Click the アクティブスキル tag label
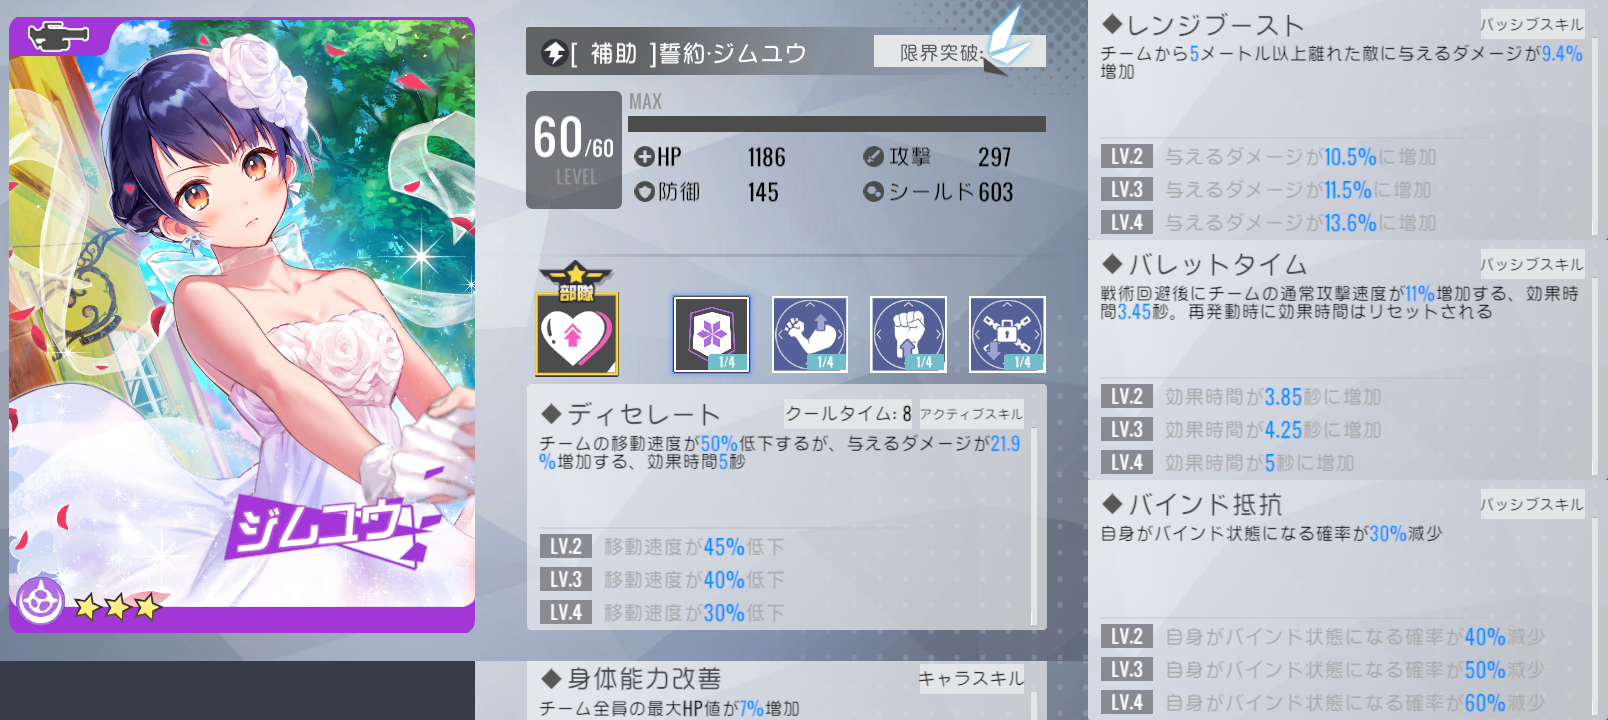This screenshot has width=1608, height=720. (971, 414)
